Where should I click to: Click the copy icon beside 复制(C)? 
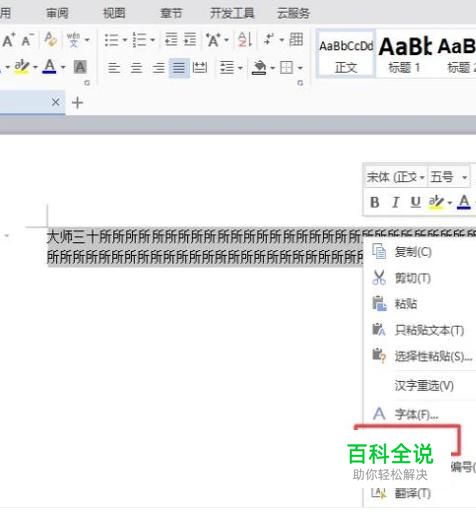pyautogui.click(x=379, y=252)
